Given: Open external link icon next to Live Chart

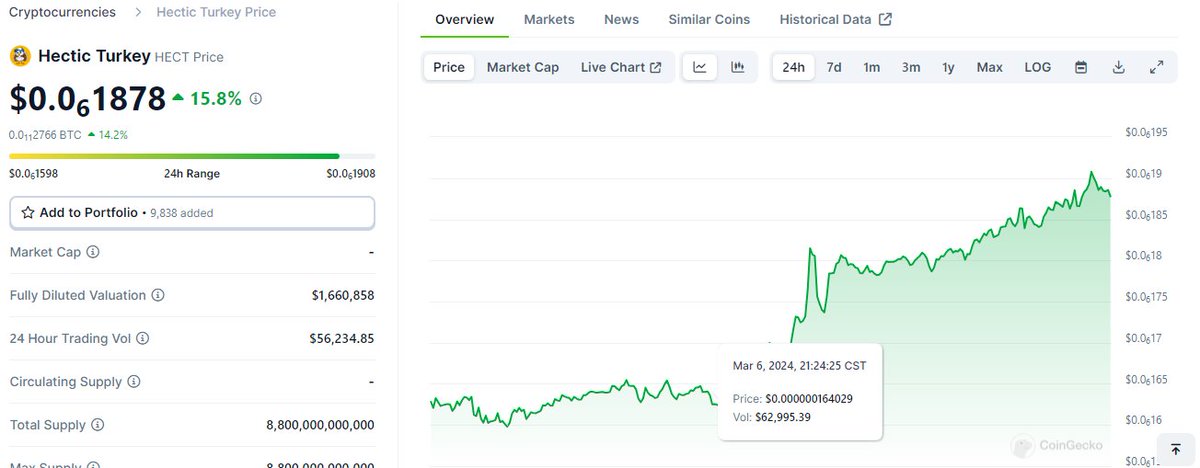Looking at the screenshot, I should [x=656, y=67].
